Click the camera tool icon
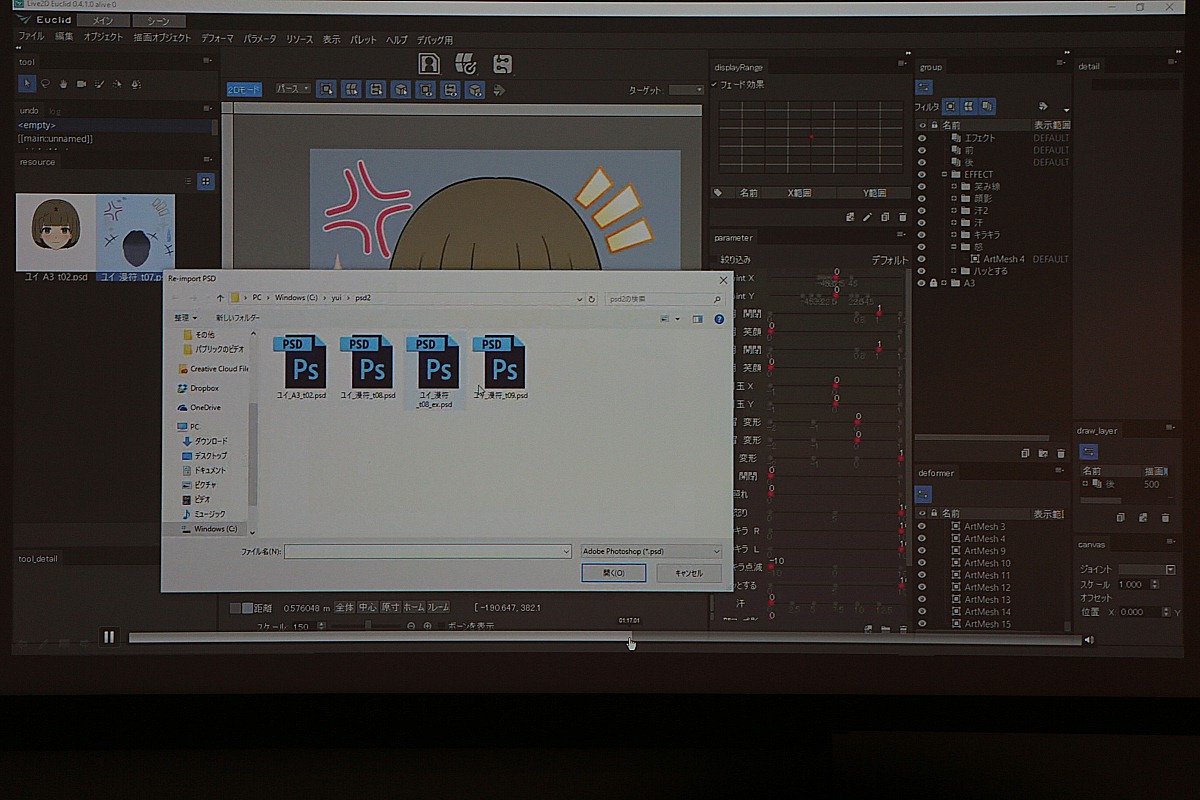The image size is (1200, 800). click(81, 84)
